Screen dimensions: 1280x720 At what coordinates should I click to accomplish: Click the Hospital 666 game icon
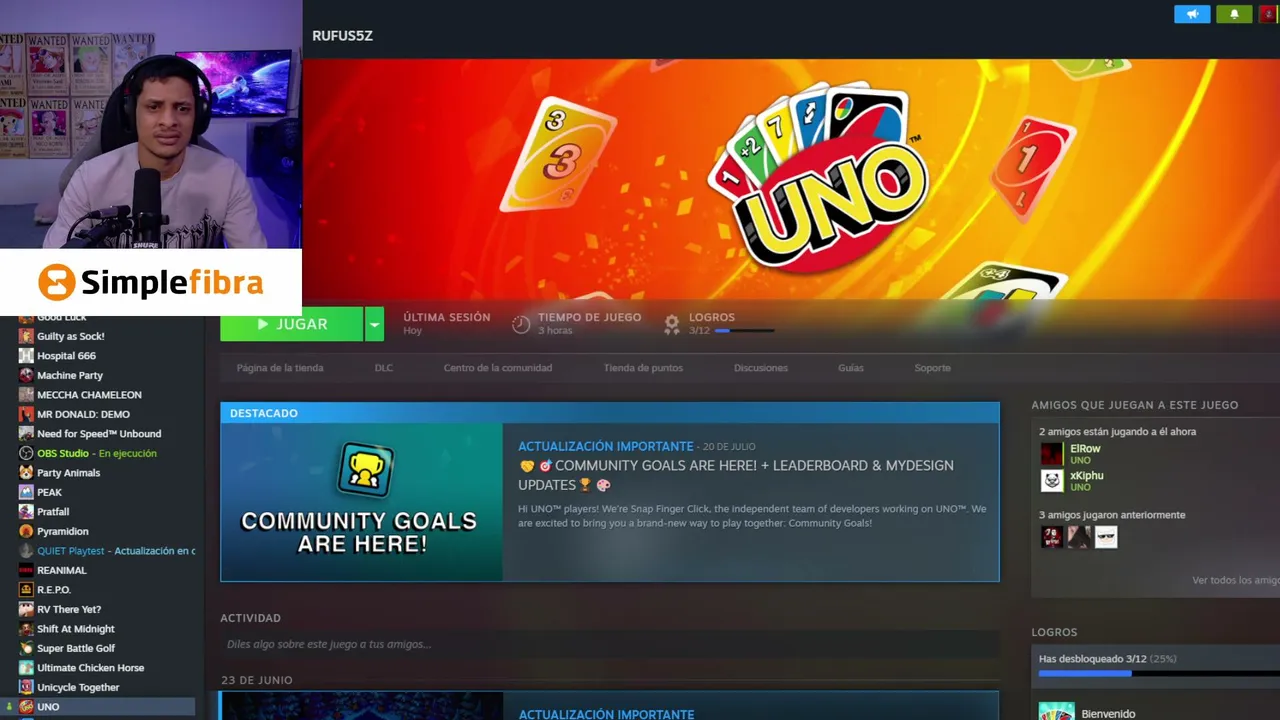26,356
